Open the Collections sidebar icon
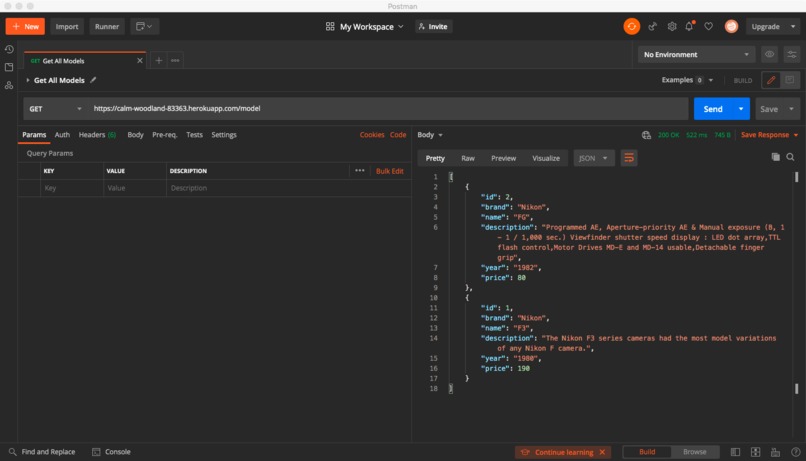Viewport: 806px width, 461px height. pos(9,67)
